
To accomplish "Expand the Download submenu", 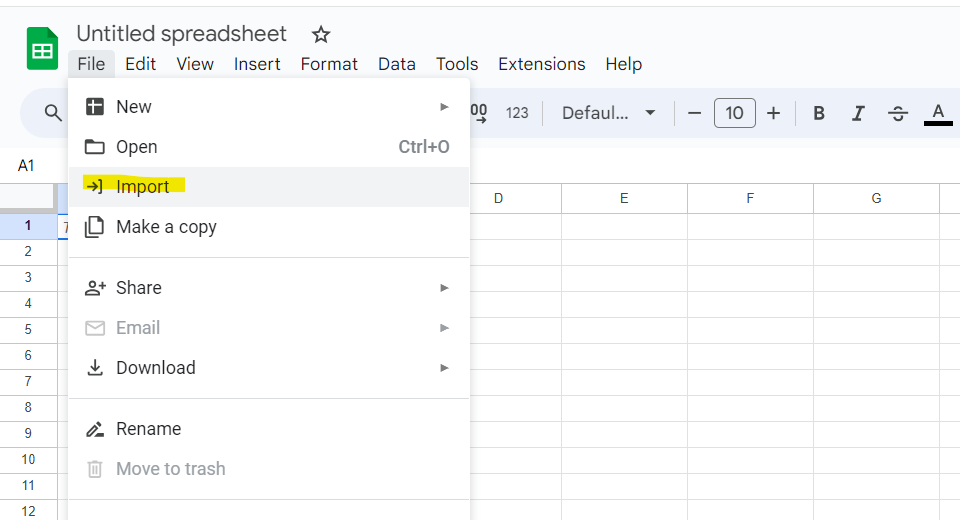I will pyautogui.click(x=268, y=368).
